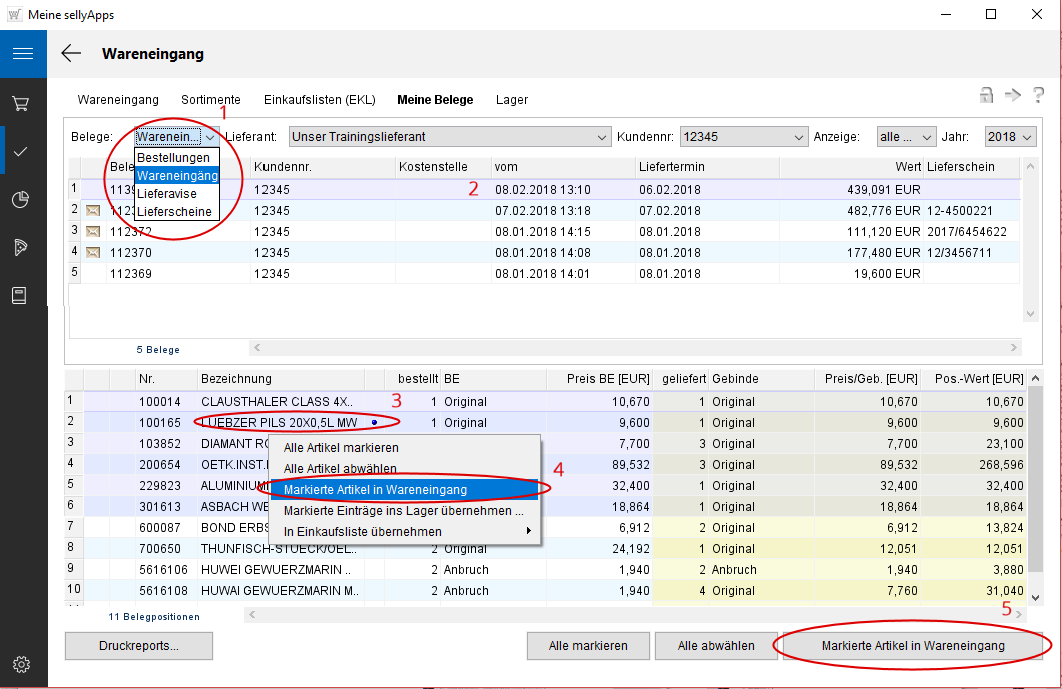This screenshot has width=1062, height=689.
Task: Click the Druckreports... button
Action: (x=139, y=646)
